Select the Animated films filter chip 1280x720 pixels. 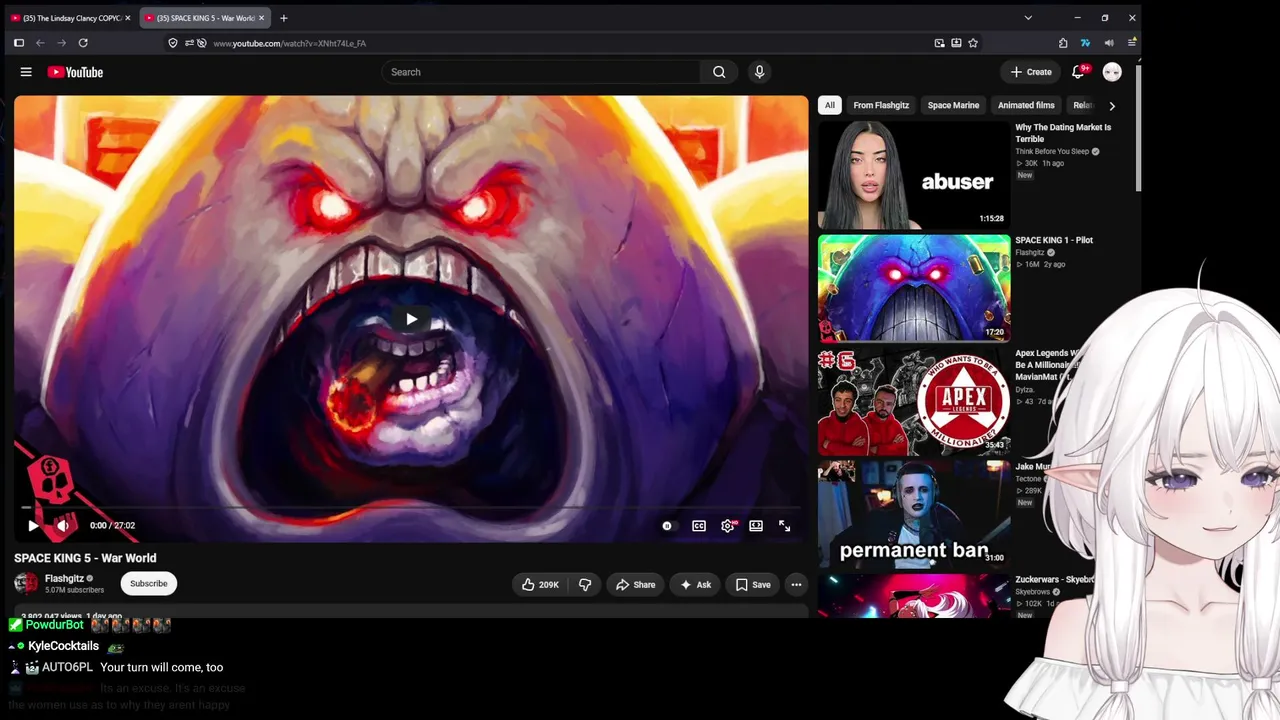1026,105
